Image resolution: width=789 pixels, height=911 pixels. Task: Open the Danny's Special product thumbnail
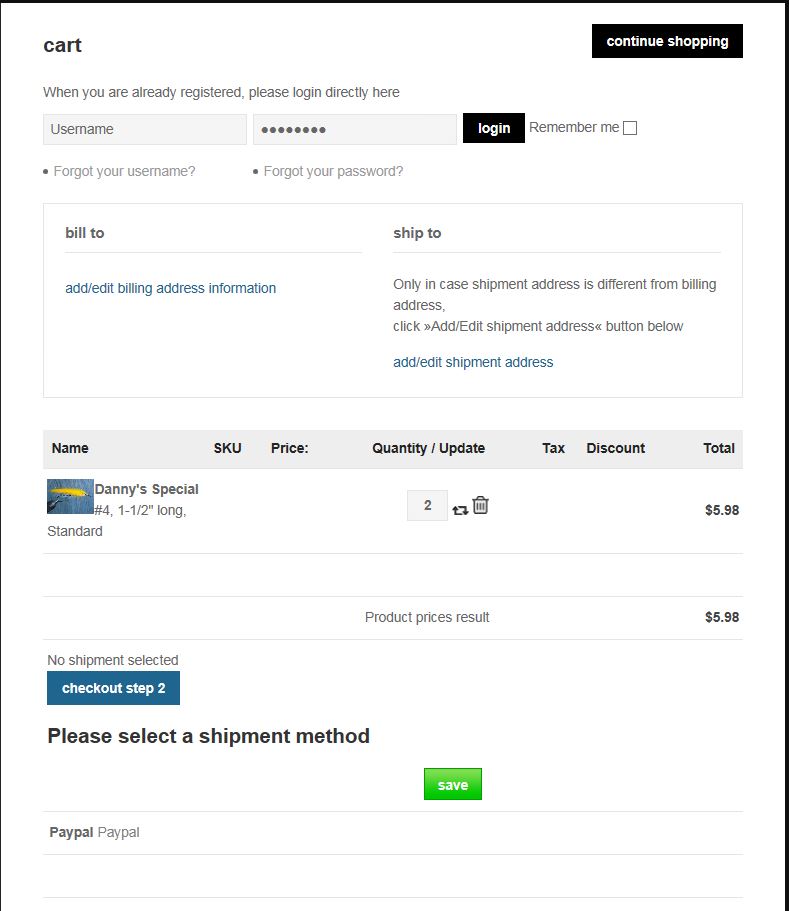(x=70, y=496)
